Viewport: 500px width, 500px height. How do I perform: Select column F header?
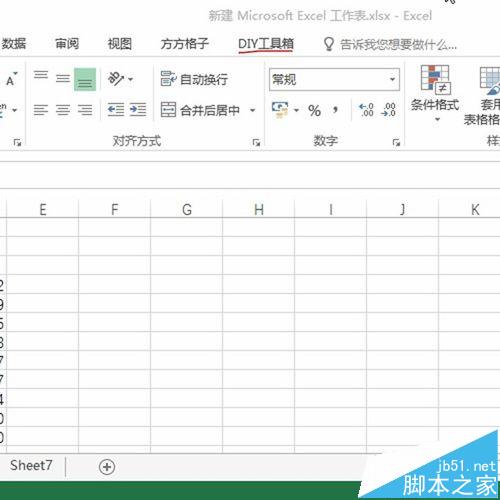point(115,210)
